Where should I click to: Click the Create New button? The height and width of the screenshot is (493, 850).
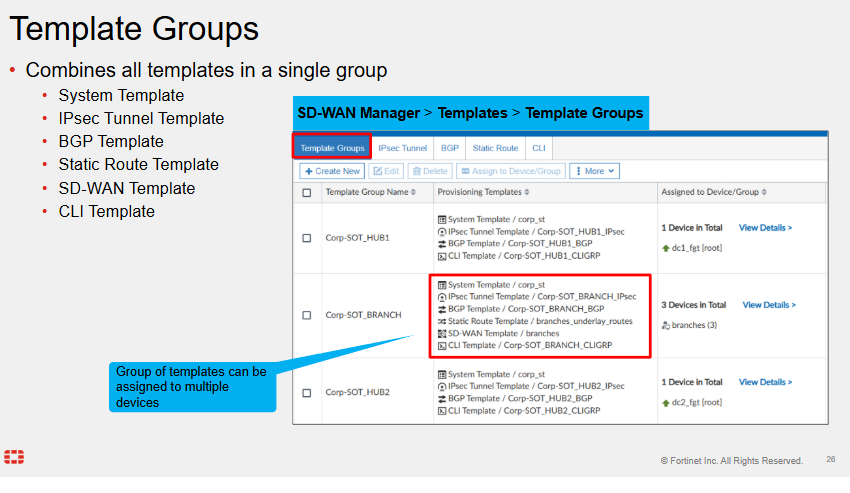click(332, 171)
